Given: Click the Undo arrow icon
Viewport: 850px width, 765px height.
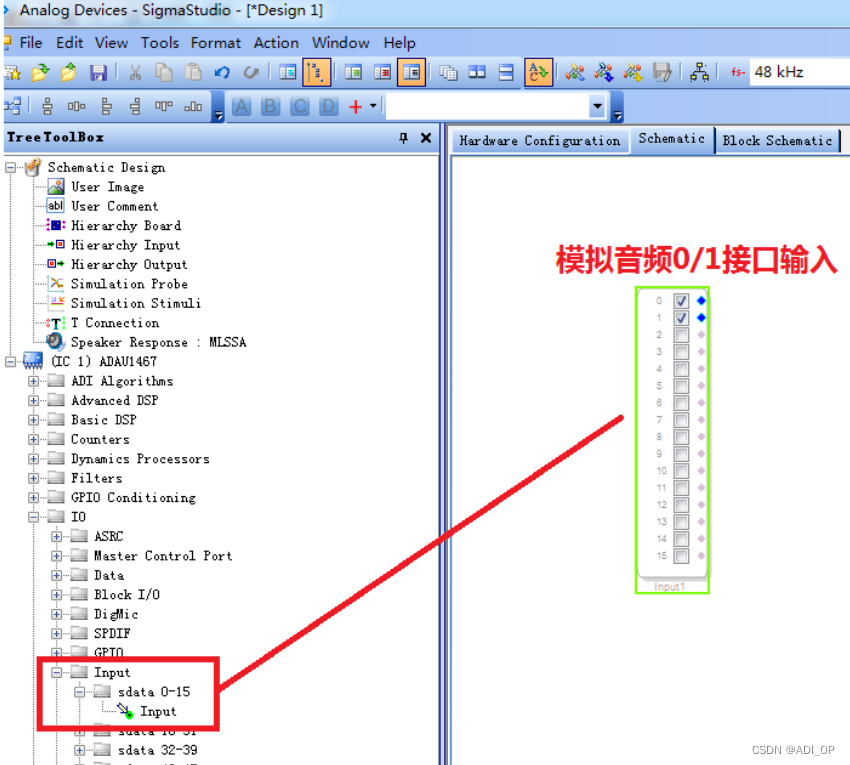Looking at the screenshot, I should point(222,72).
